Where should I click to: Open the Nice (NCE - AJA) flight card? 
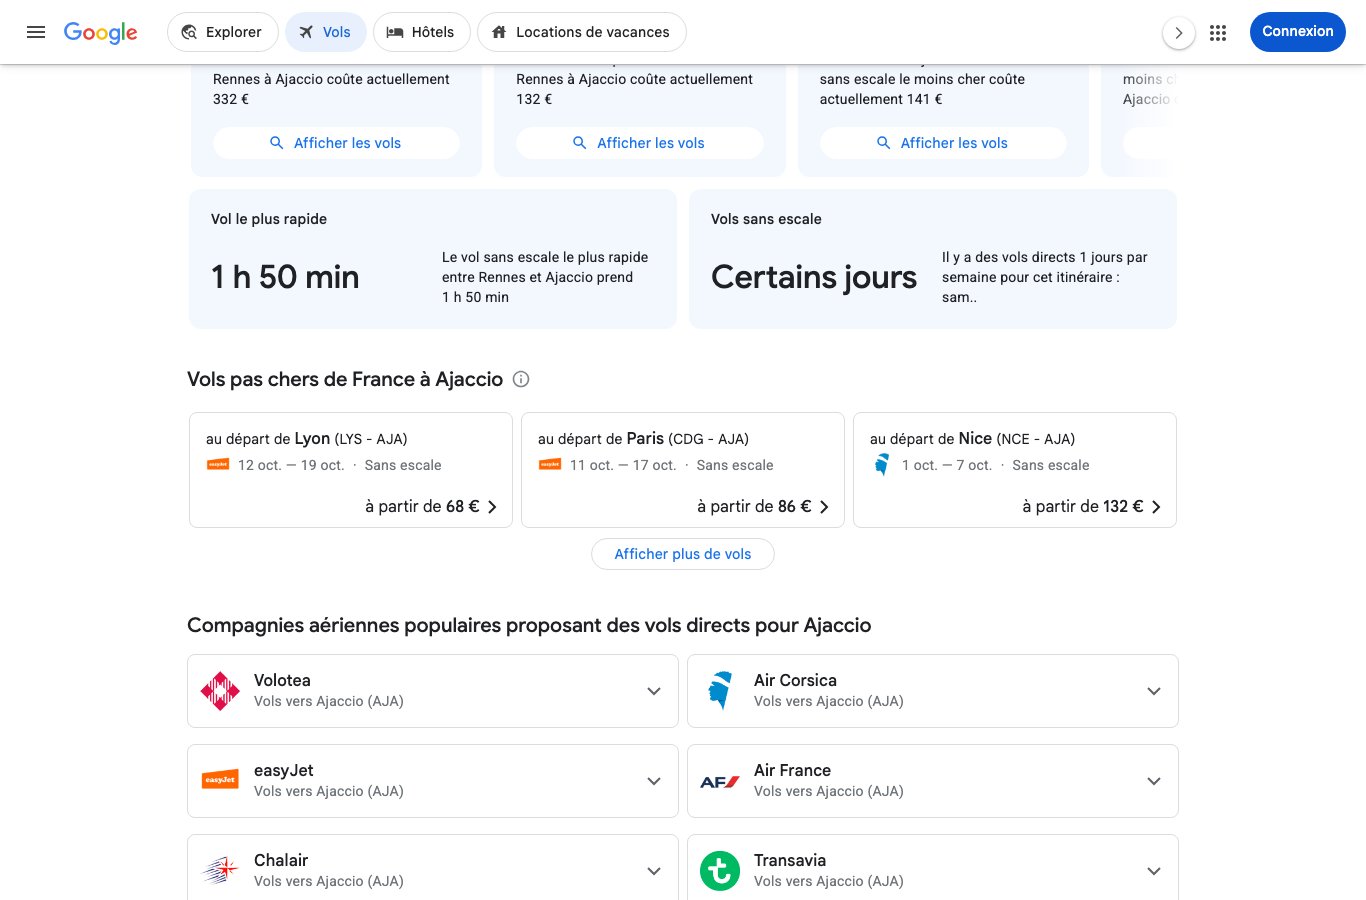click(x=1015, y=470)
